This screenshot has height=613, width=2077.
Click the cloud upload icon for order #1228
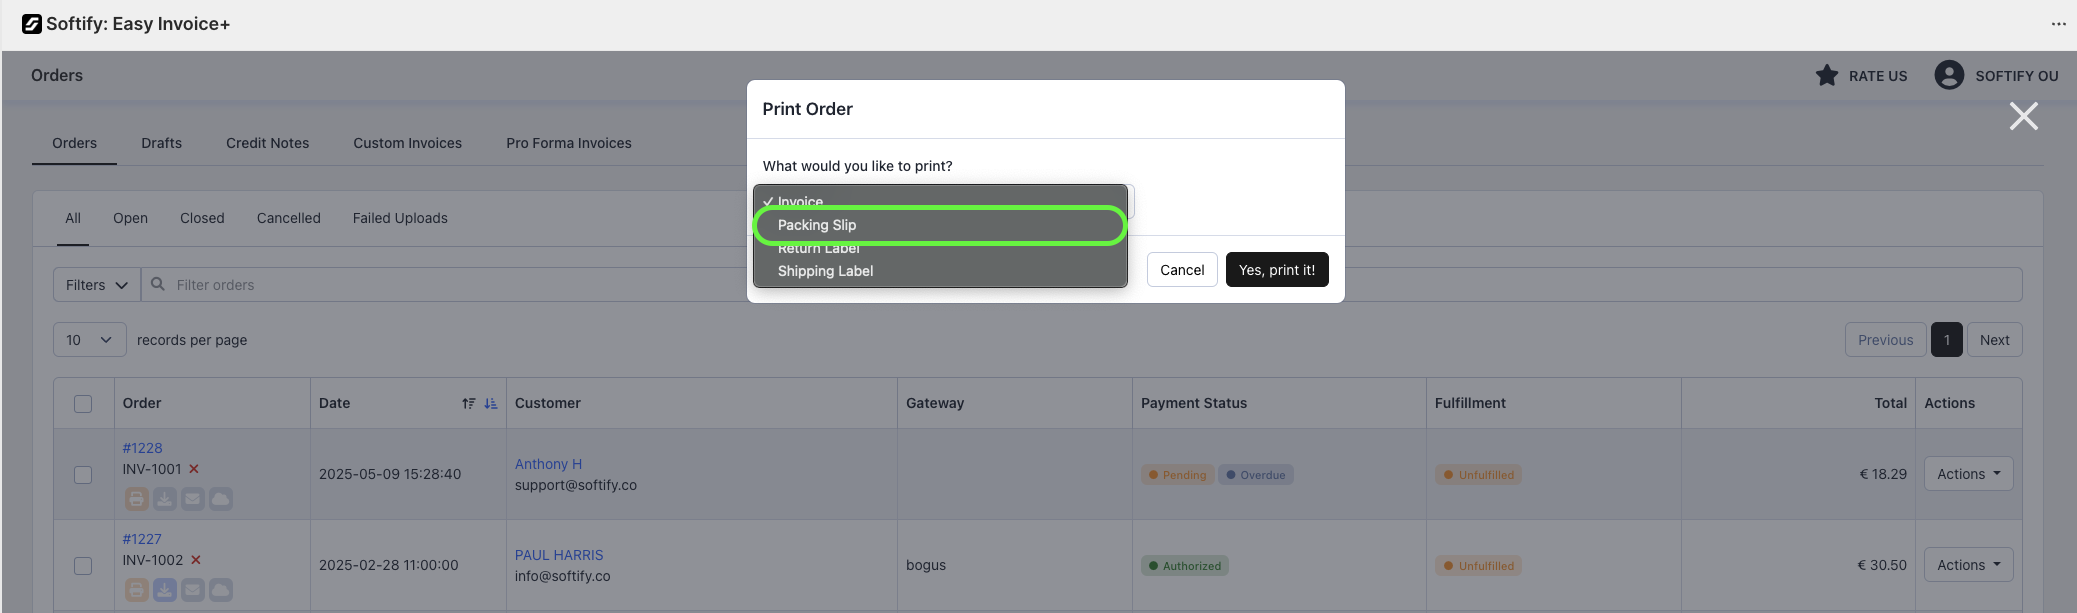[221, 498]
